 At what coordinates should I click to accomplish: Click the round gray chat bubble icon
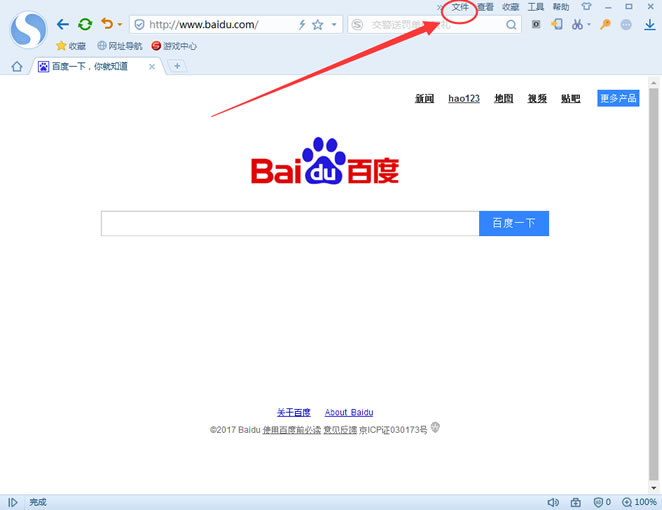pos(626,25)
